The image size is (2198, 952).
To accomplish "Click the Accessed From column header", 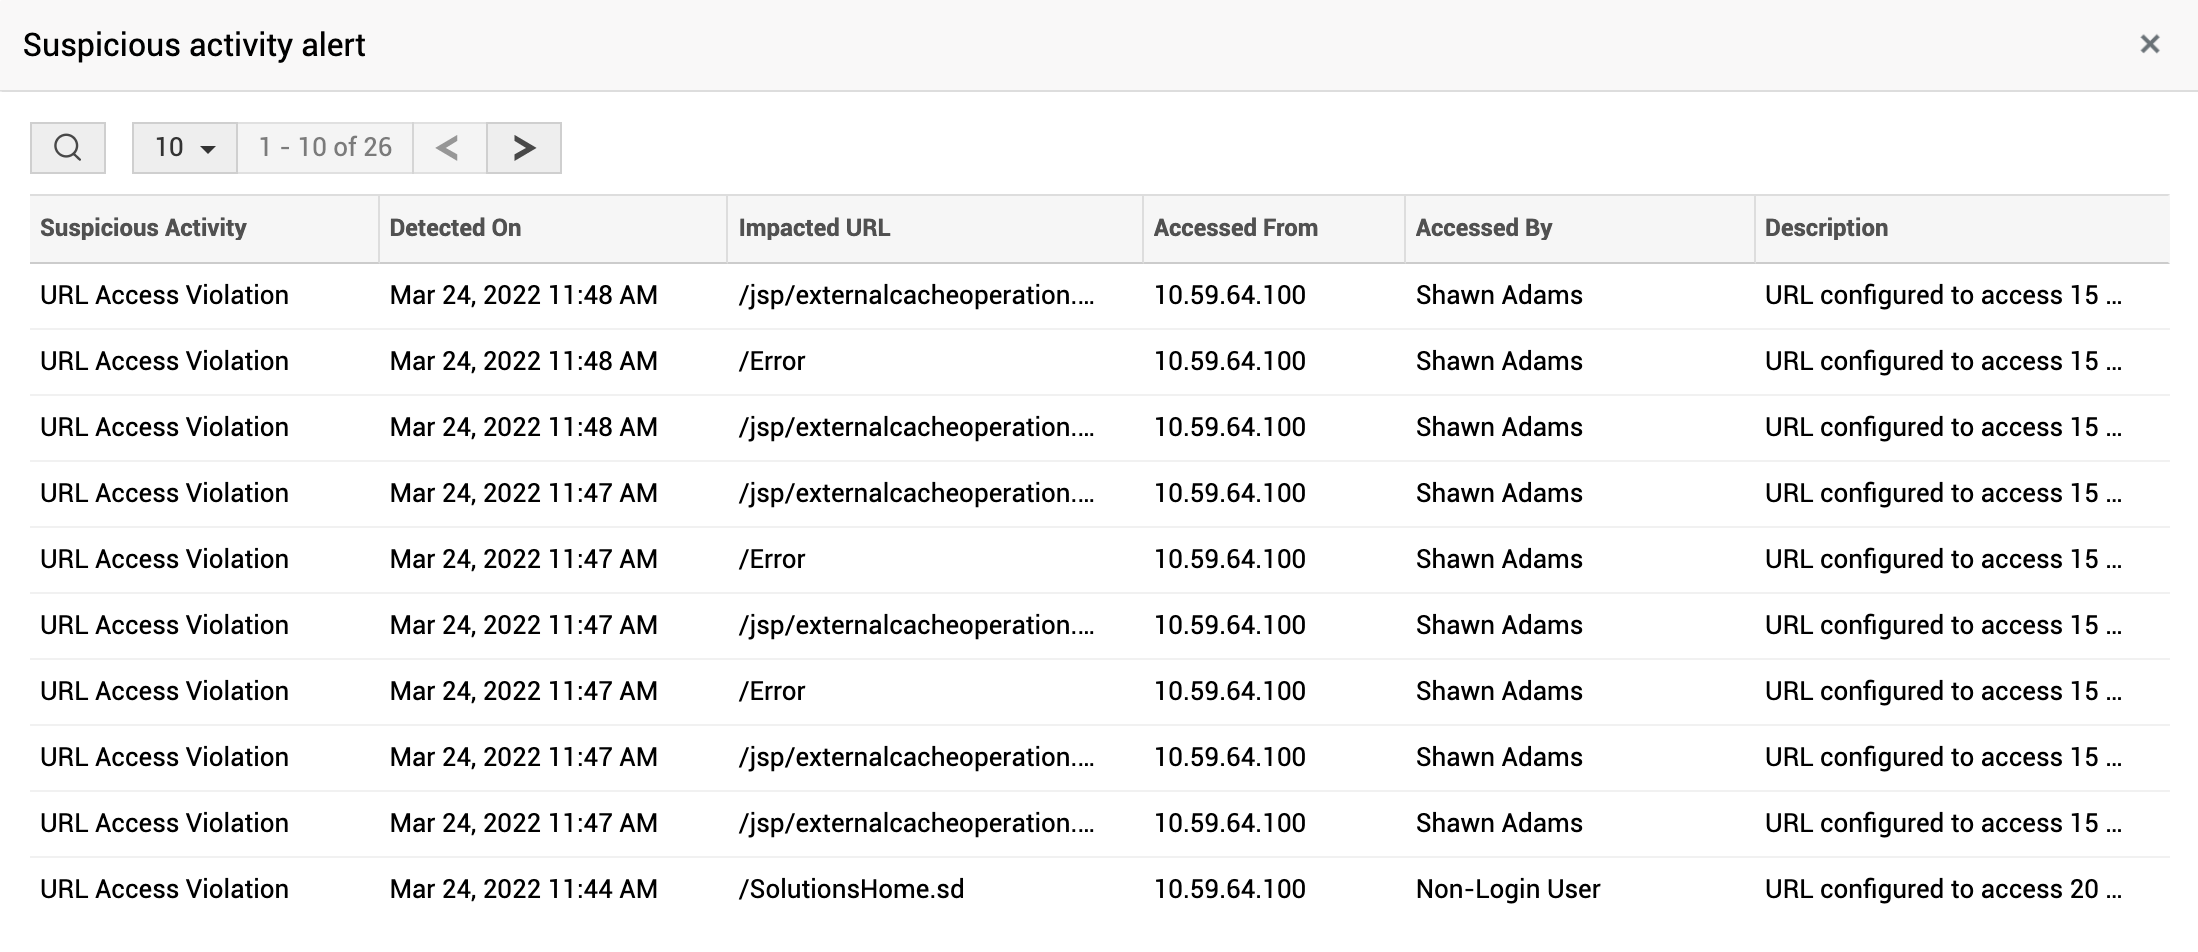I will pyautogui.click(x=1235, y=228).
